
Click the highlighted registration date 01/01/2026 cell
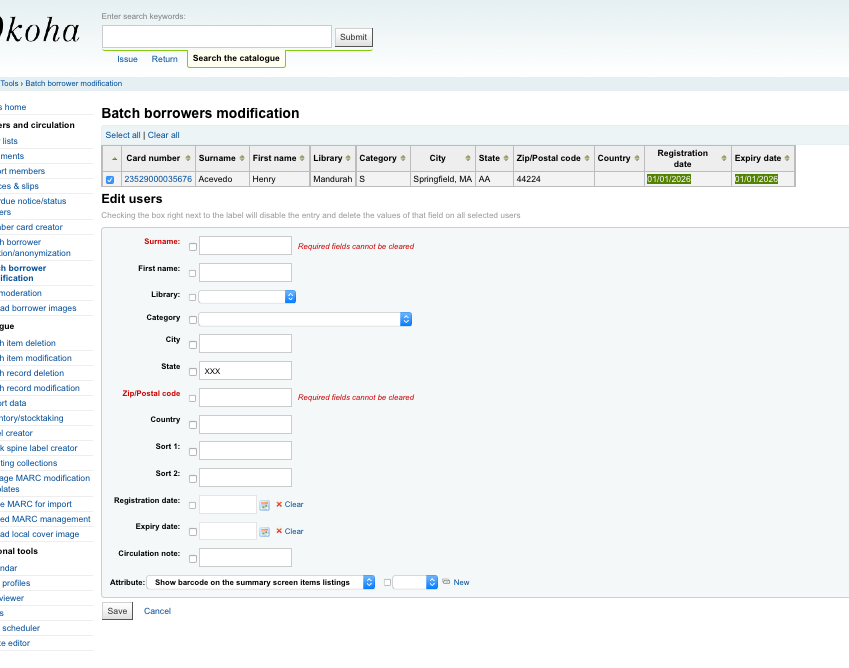pyautogui.click(x=669, y=179)
